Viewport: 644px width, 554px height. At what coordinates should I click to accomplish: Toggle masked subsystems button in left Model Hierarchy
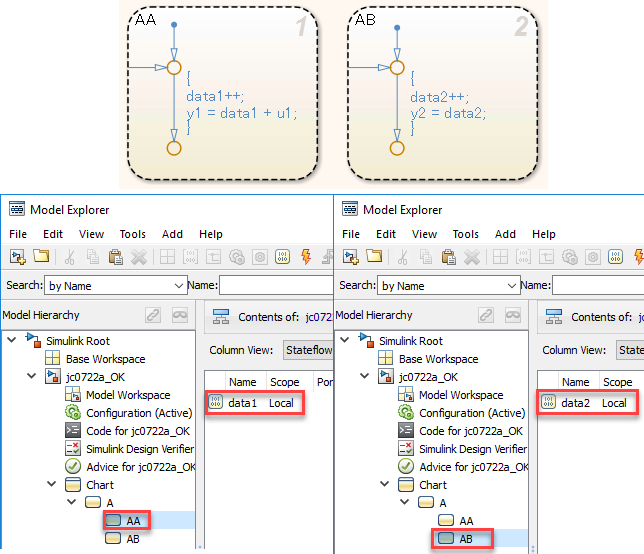[x=180, y=315]
